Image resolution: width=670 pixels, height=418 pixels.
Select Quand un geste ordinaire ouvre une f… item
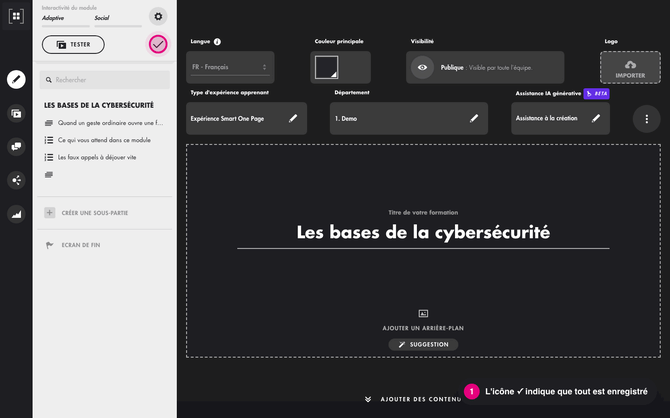(104, 123)
